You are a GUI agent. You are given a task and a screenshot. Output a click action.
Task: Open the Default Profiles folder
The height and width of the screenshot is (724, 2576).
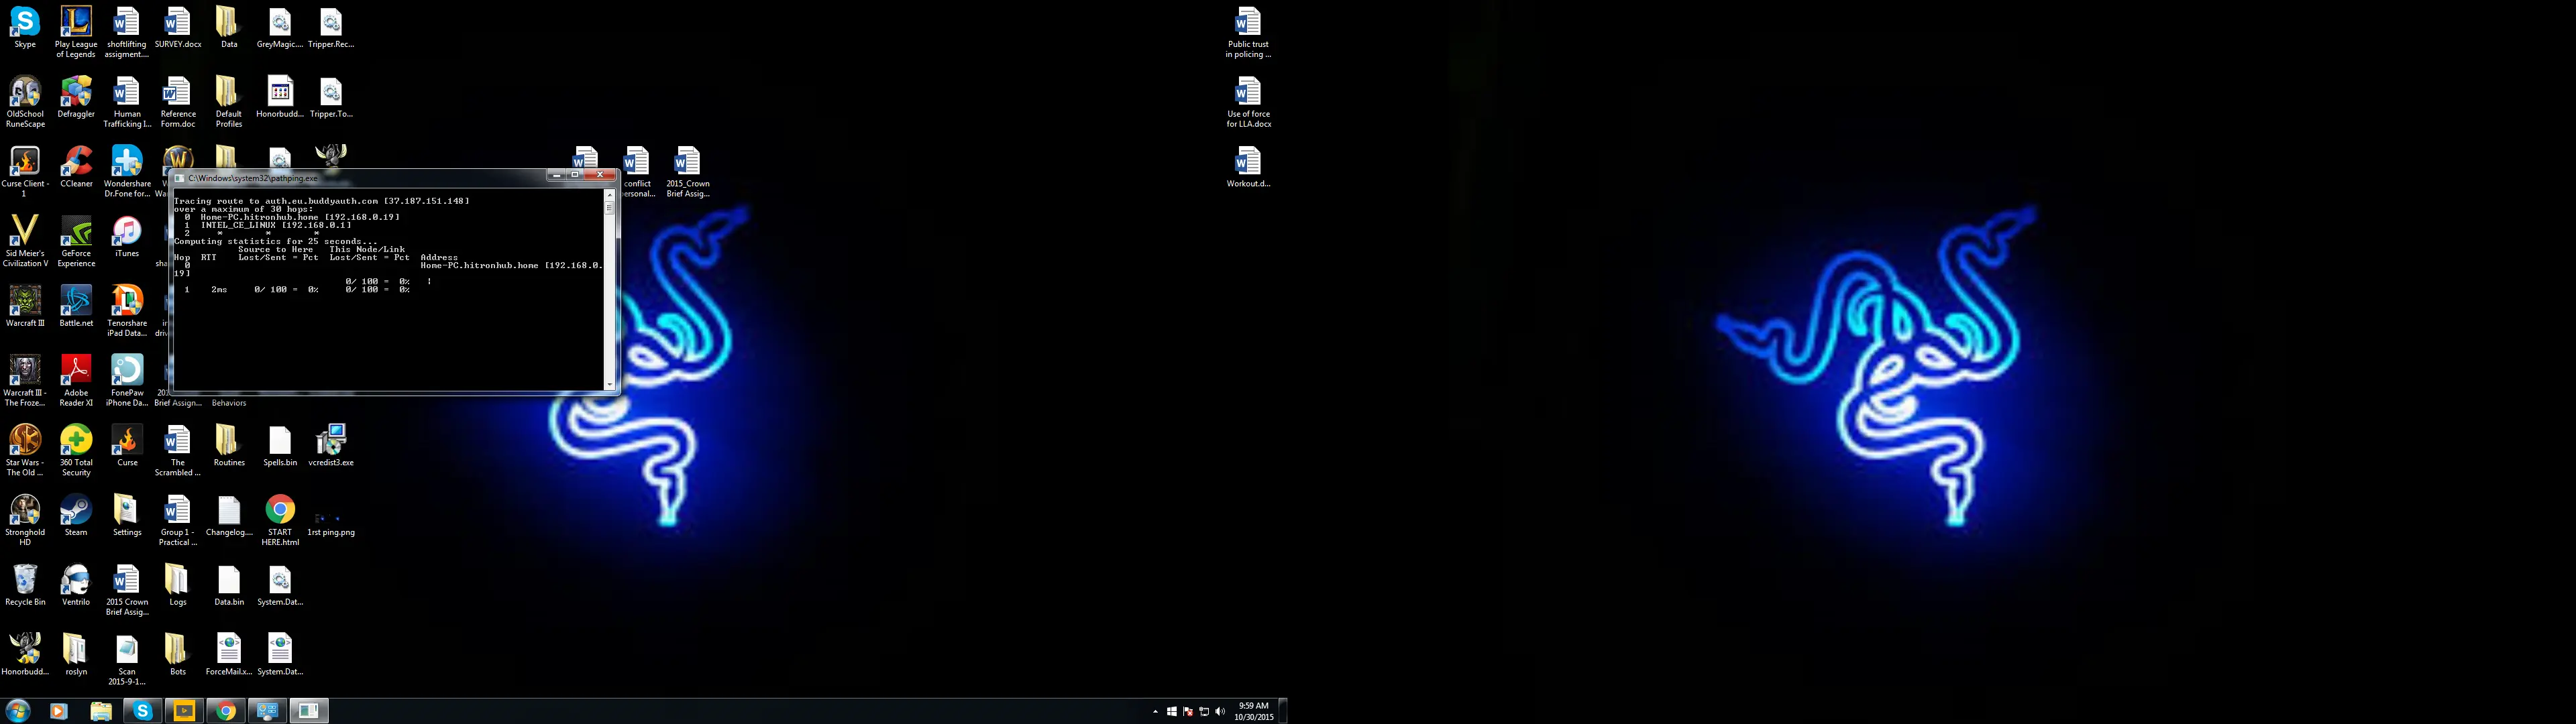pyautogui.click(x=229, y=102)
